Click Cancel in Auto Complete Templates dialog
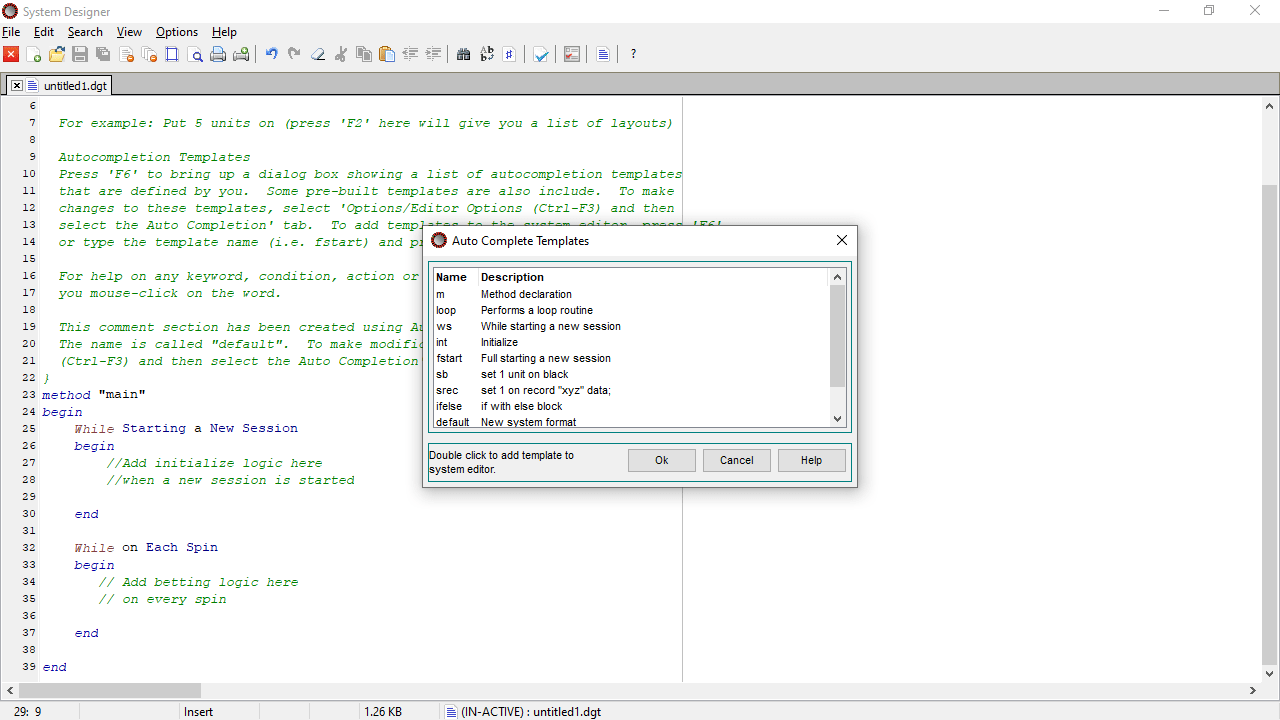Viewport: 1280px width, 720px height. 737,460
